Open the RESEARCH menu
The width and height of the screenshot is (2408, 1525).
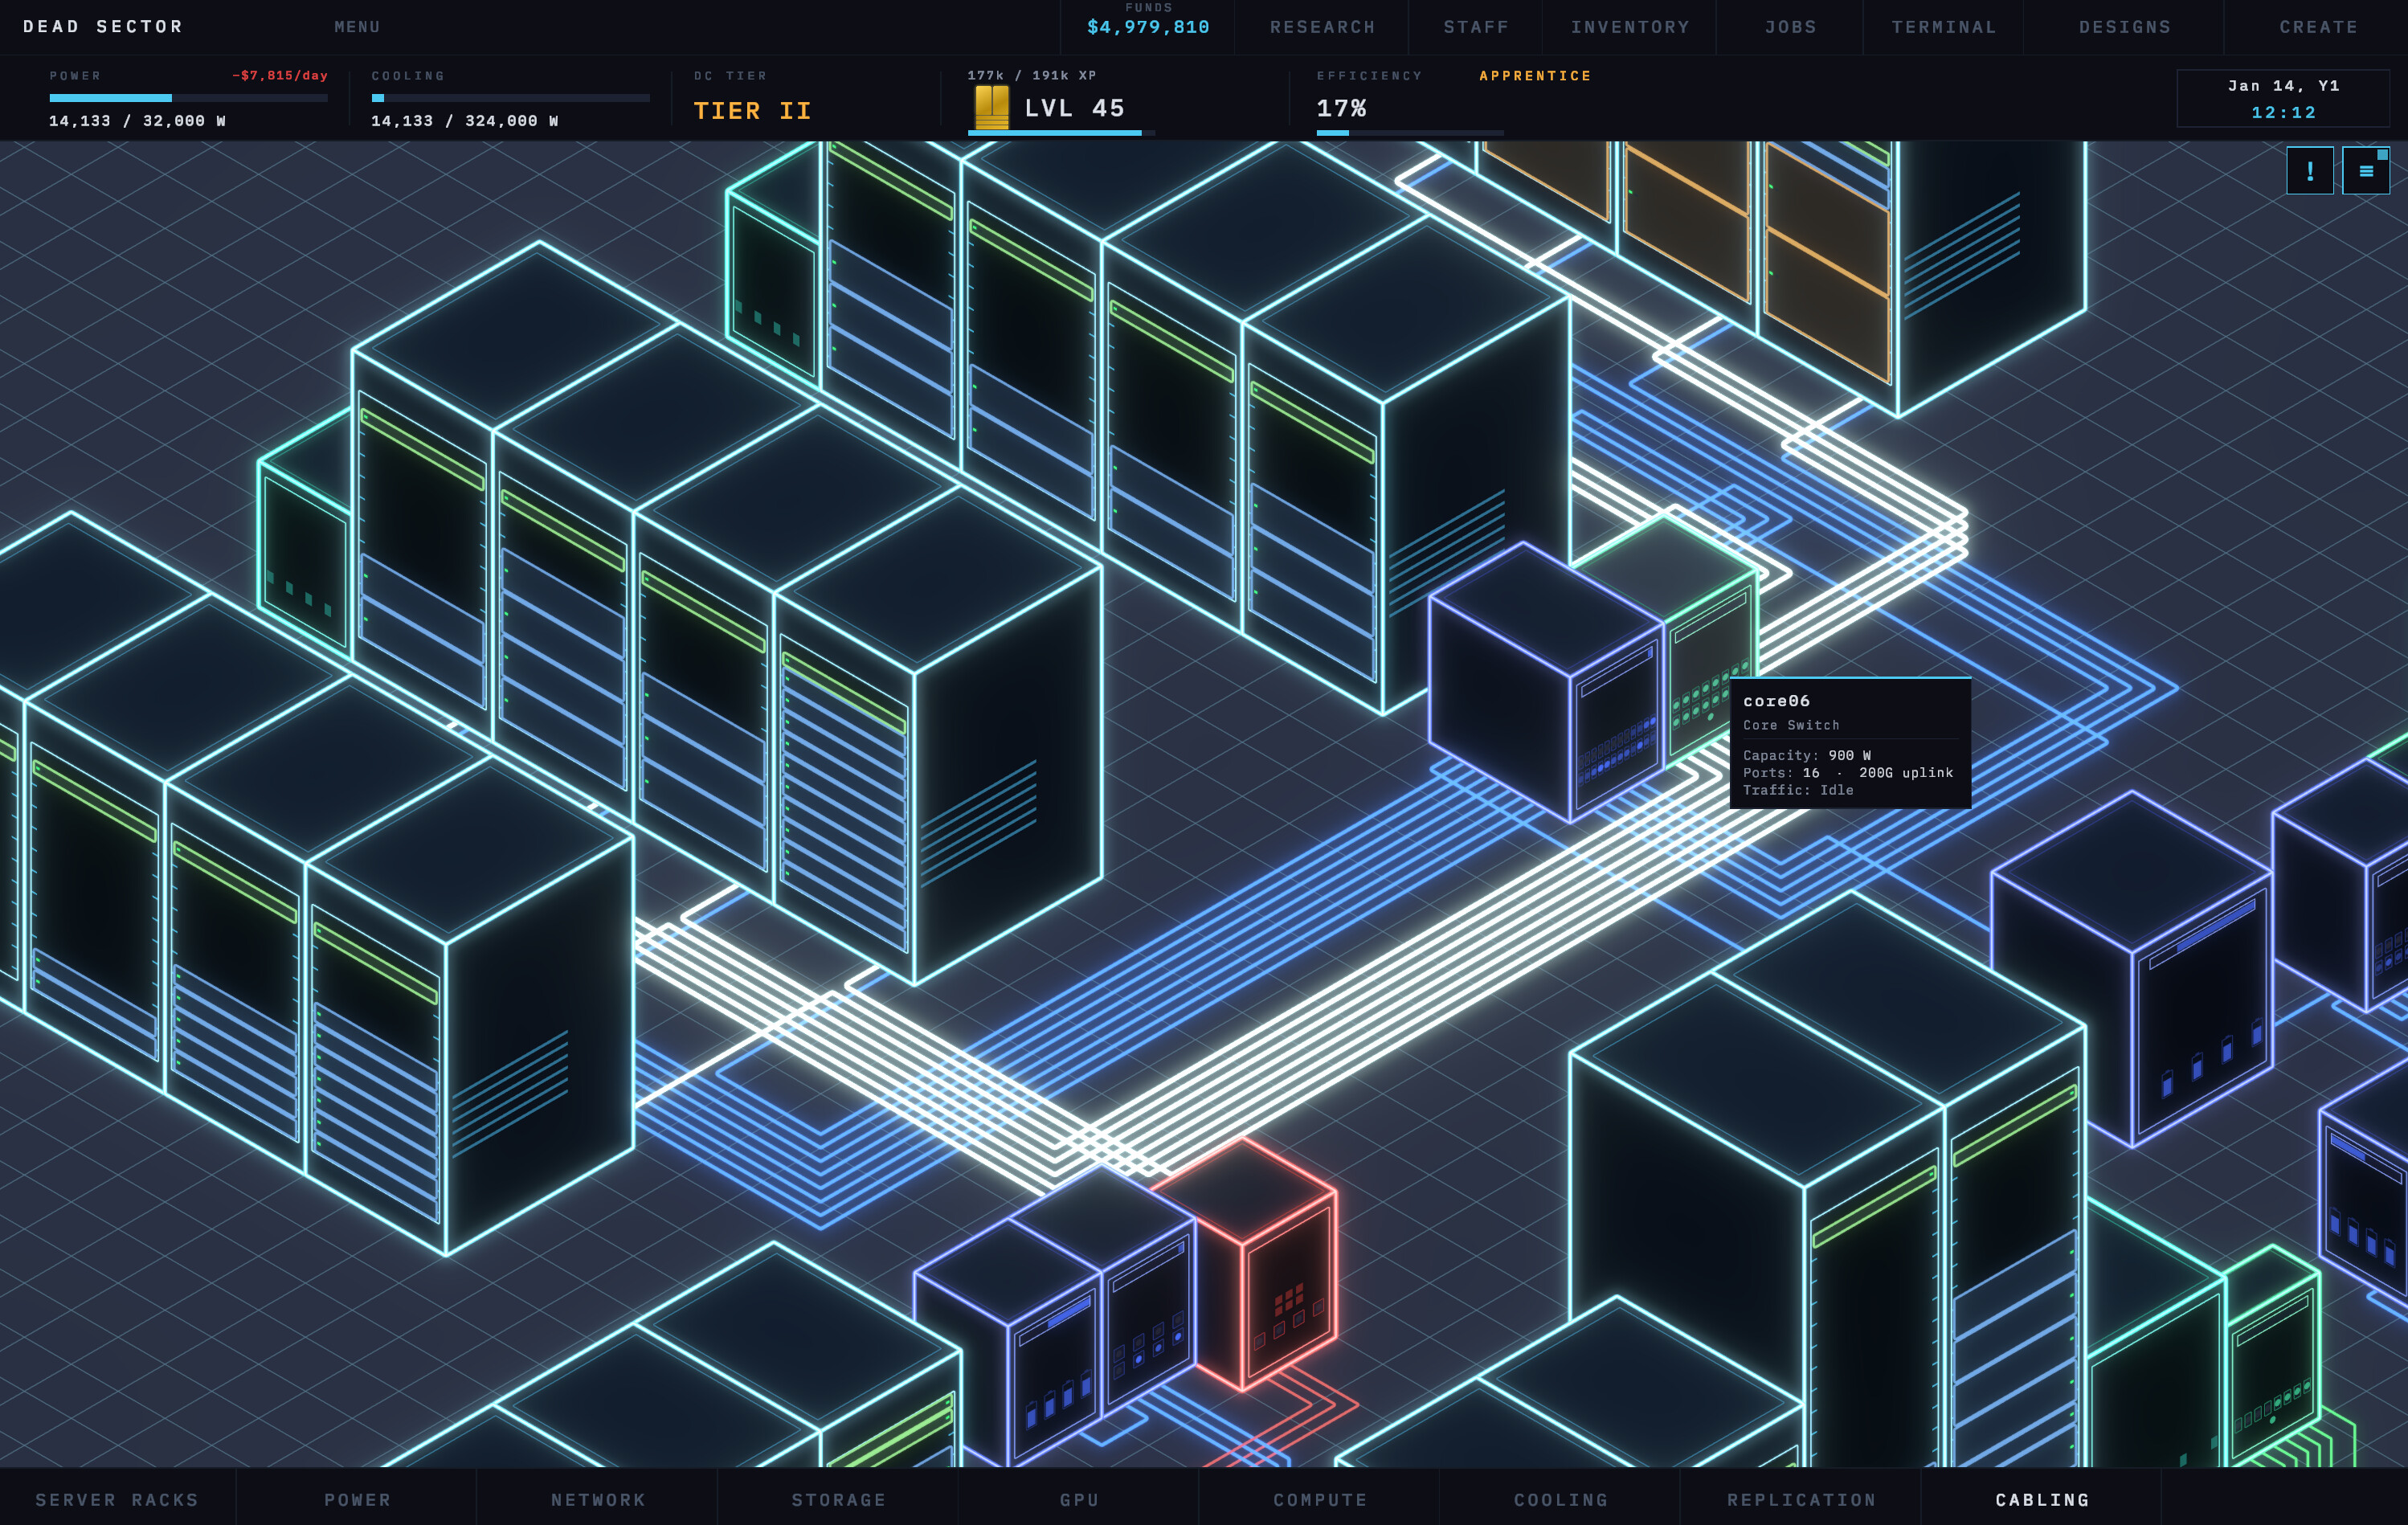pos(1322,27)
